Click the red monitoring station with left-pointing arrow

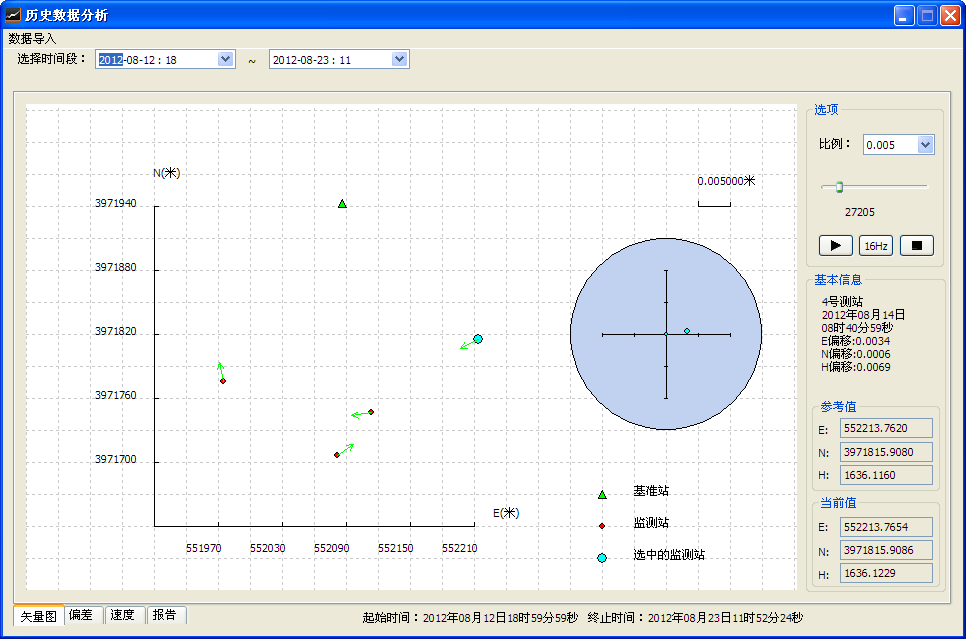tap(371, 412)
